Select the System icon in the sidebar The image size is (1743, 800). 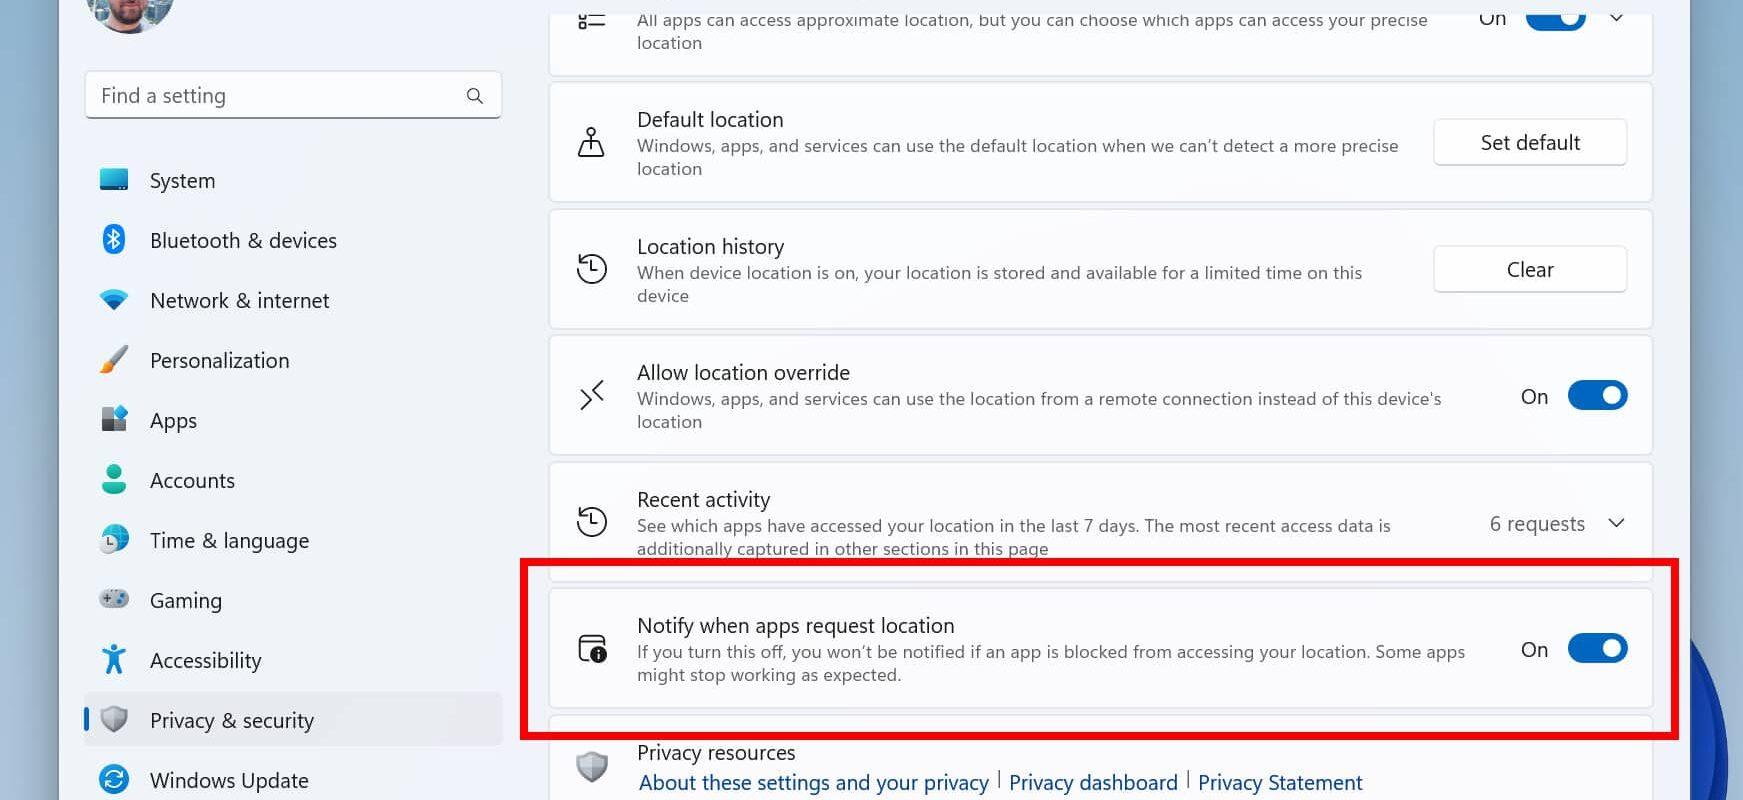(113, 180)
